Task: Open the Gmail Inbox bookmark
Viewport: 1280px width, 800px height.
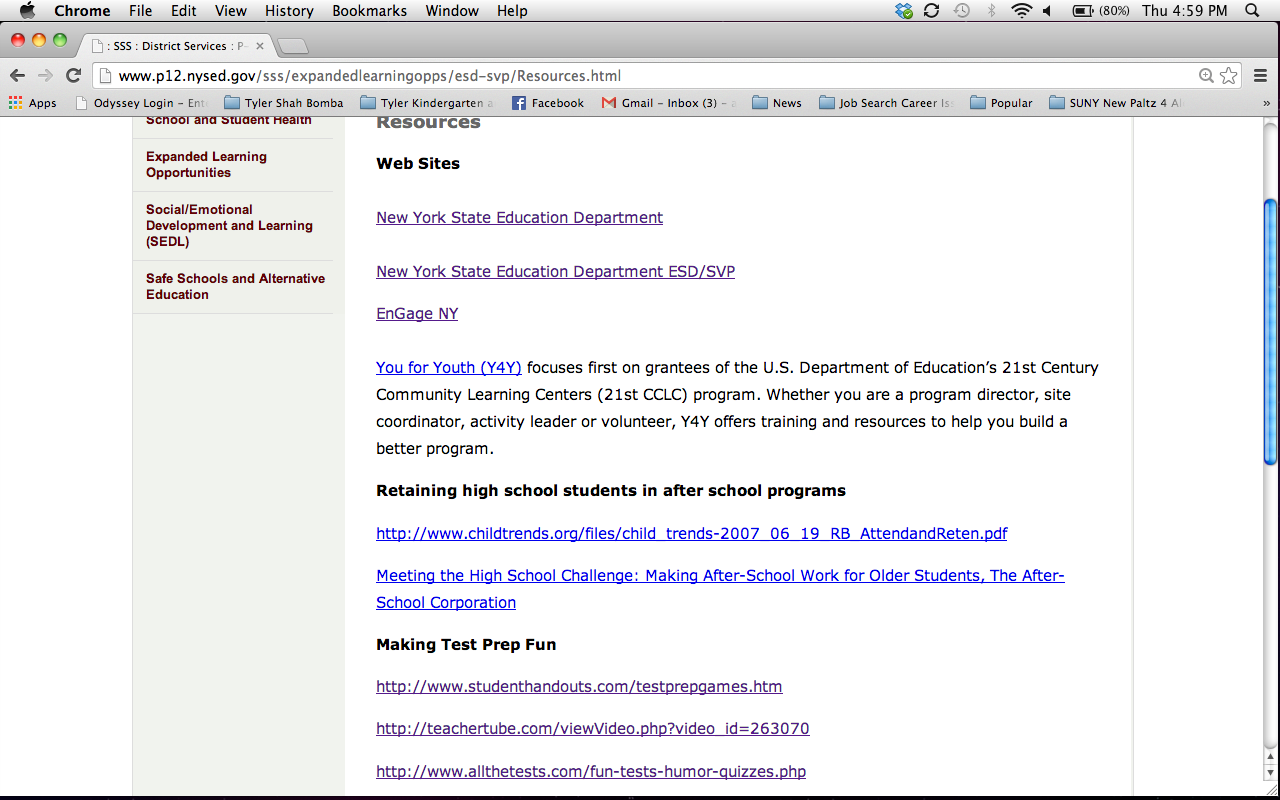Action: tap(668, 103)
